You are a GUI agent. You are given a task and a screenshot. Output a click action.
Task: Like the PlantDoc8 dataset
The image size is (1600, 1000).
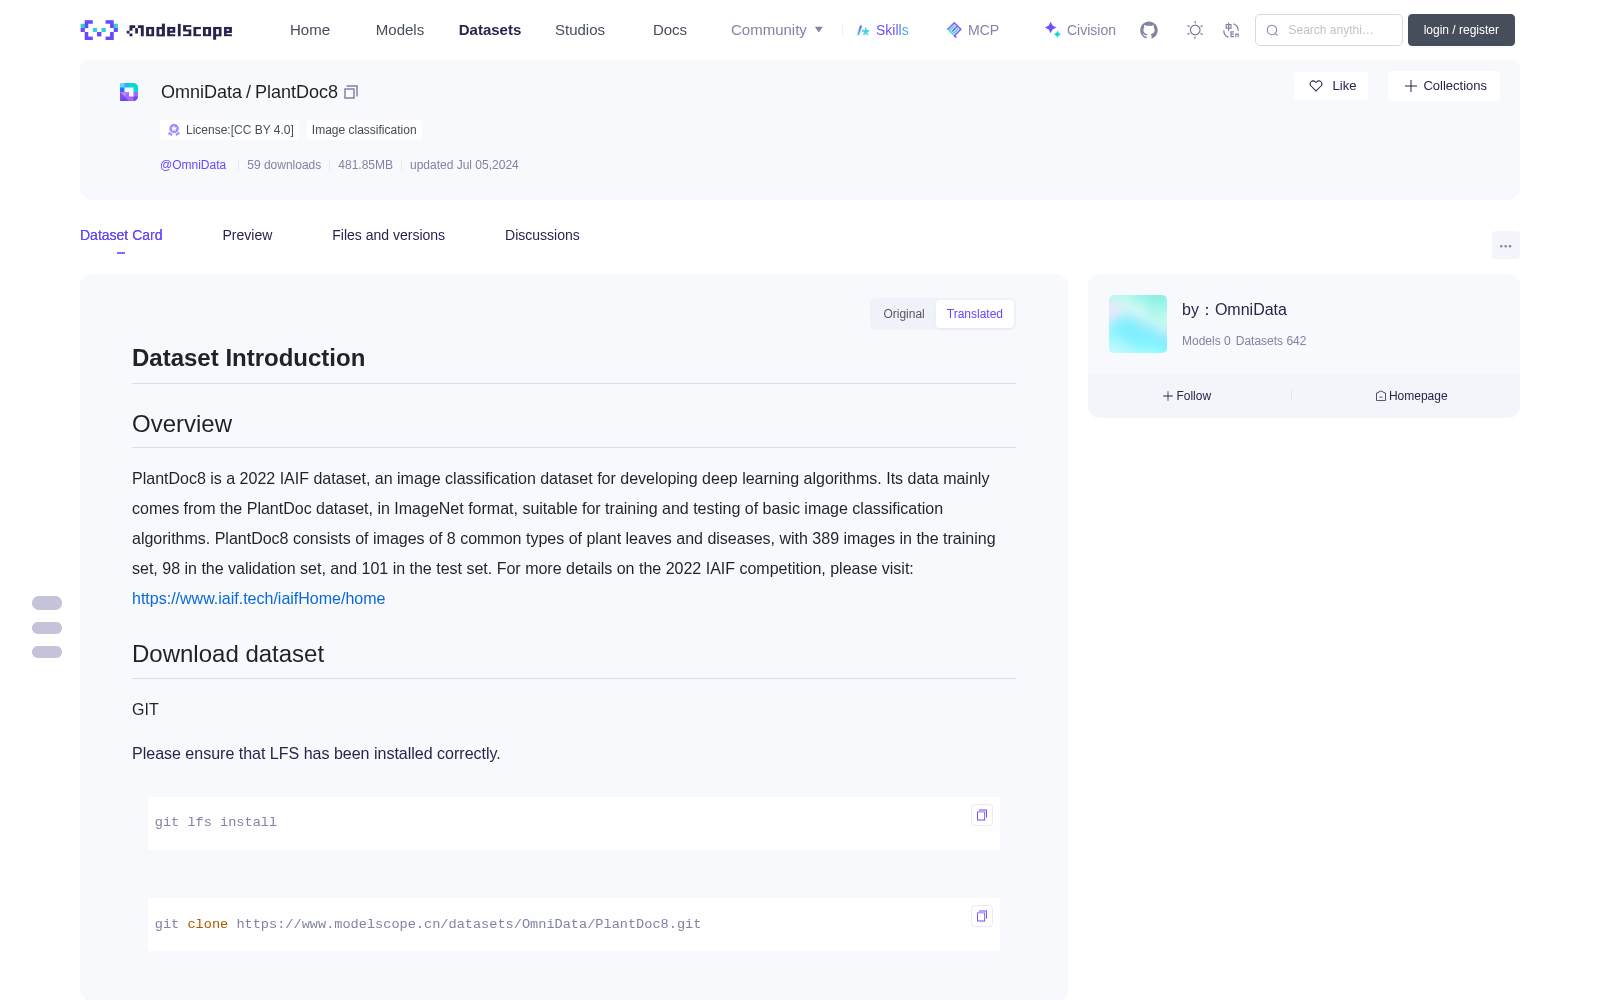click(x=1332, y=86)
